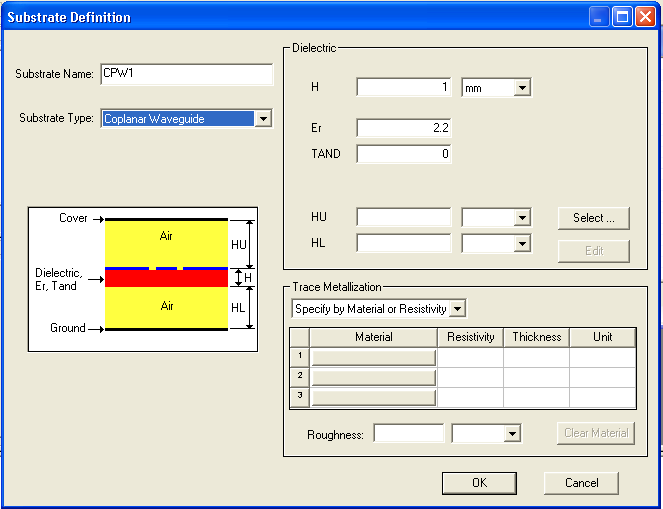Click the Material button in row 1
This screenshot has width=663, height=509.
pos(373,357)
